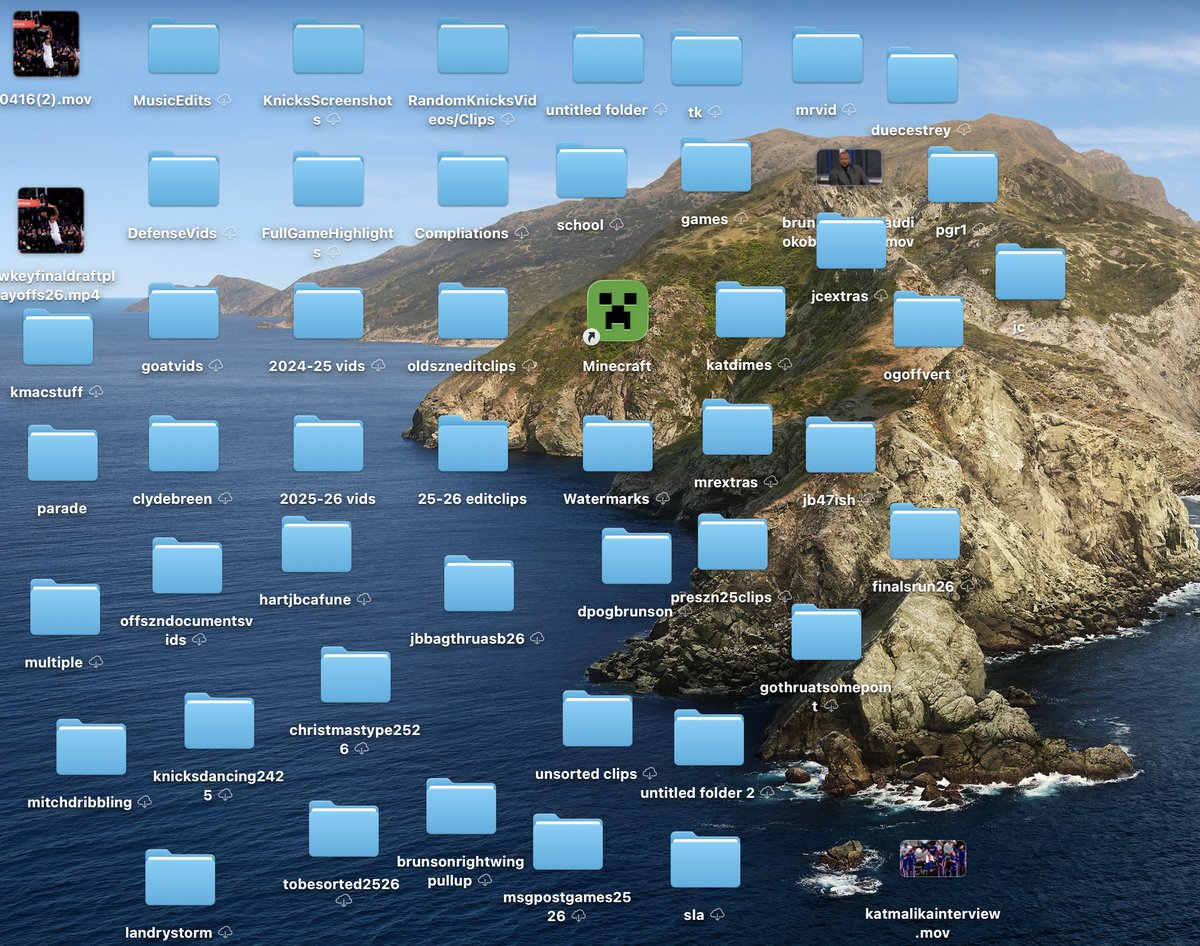
Task: Select the knicksdancing2425 folder
Action: click(x=219, y=722)
